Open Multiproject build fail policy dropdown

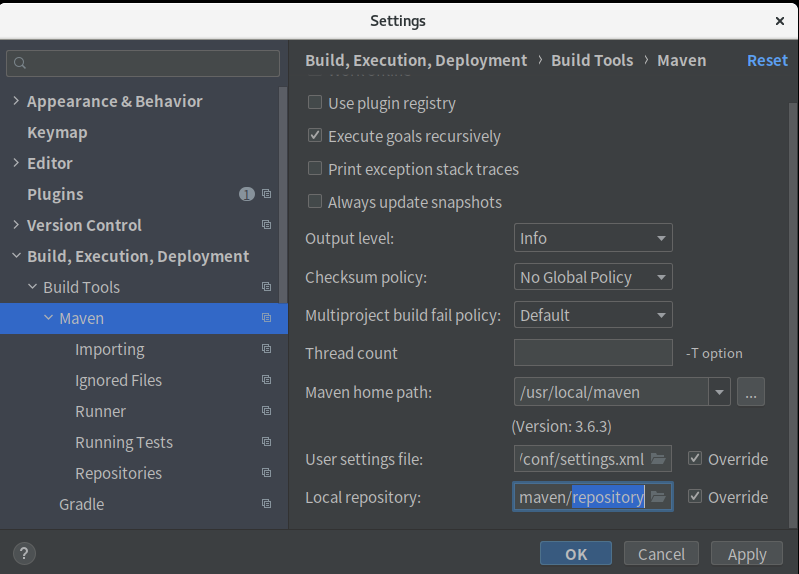pyautogui.click(x=593, y=315)
